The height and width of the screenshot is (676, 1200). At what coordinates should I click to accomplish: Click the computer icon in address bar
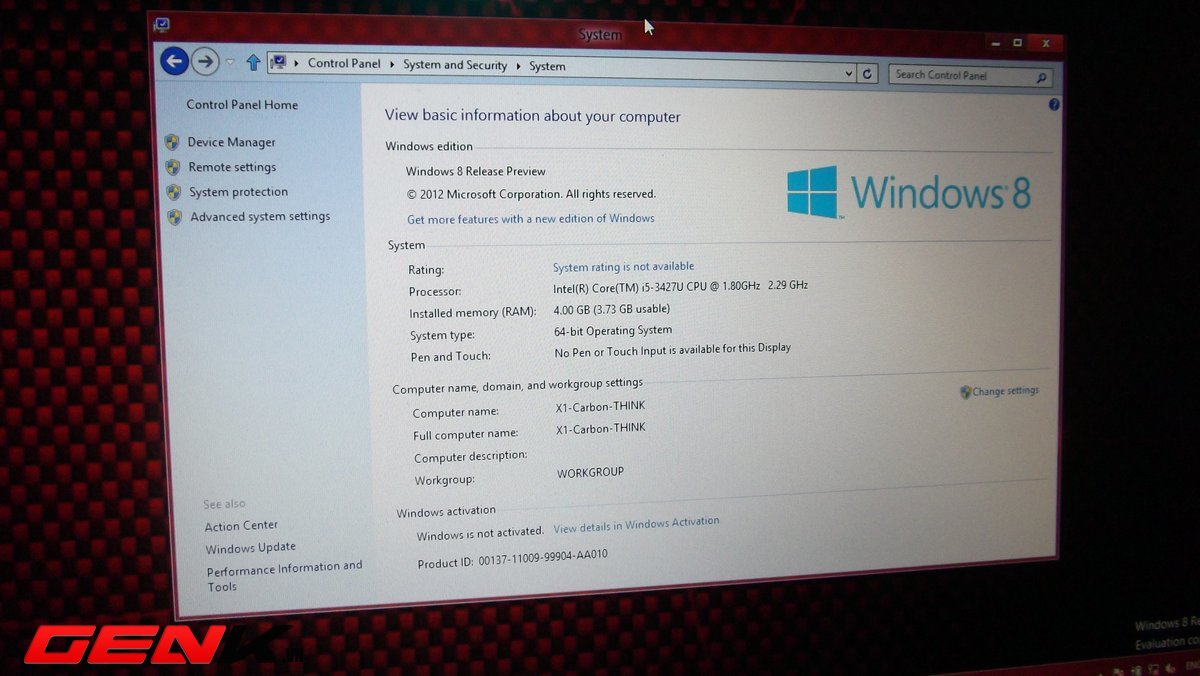(x=279, y=63)
